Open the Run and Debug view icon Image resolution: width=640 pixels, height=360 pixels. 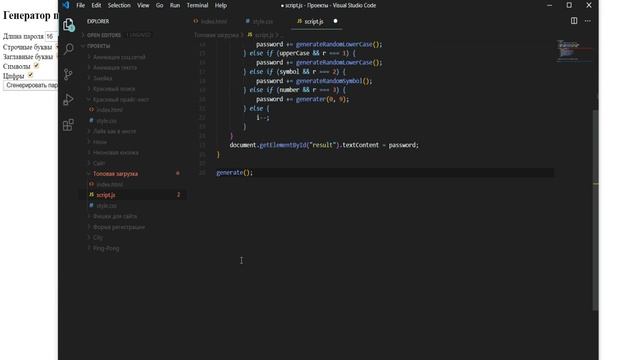(69, 100)
